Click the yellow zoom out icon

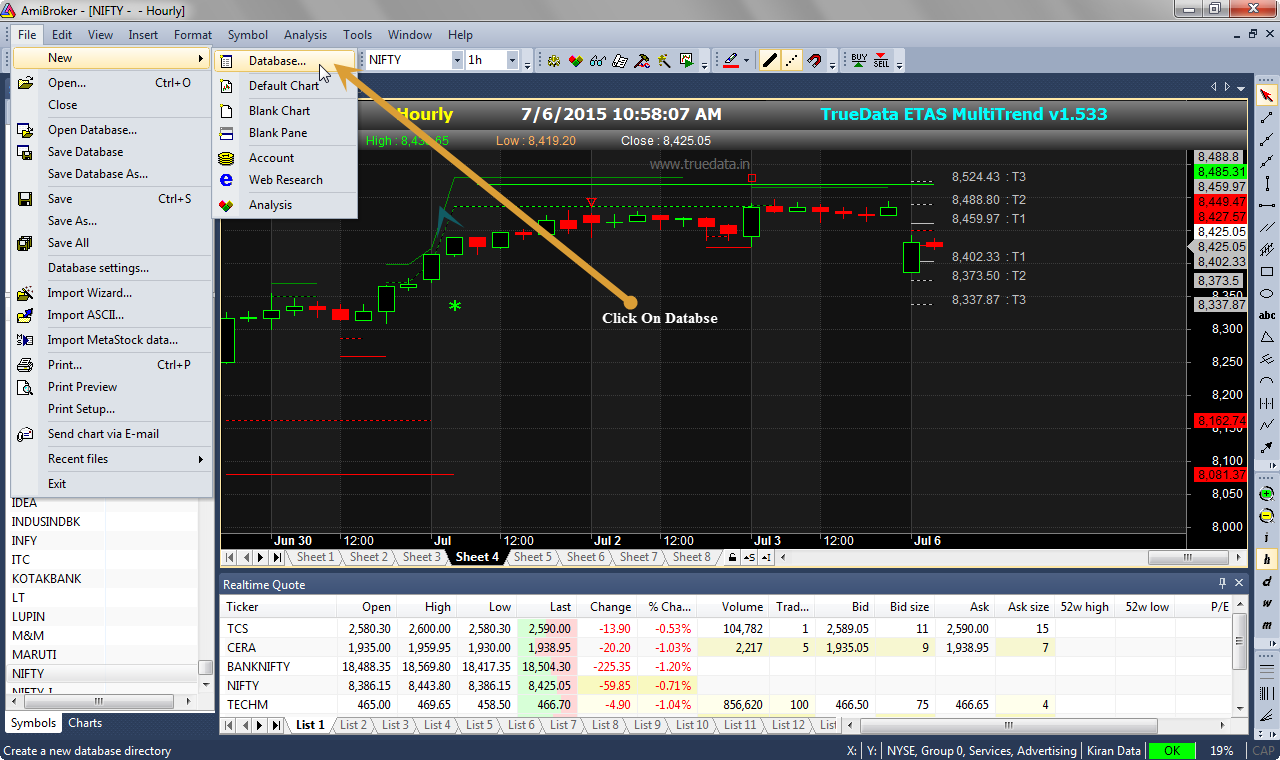coord(1267,516)
